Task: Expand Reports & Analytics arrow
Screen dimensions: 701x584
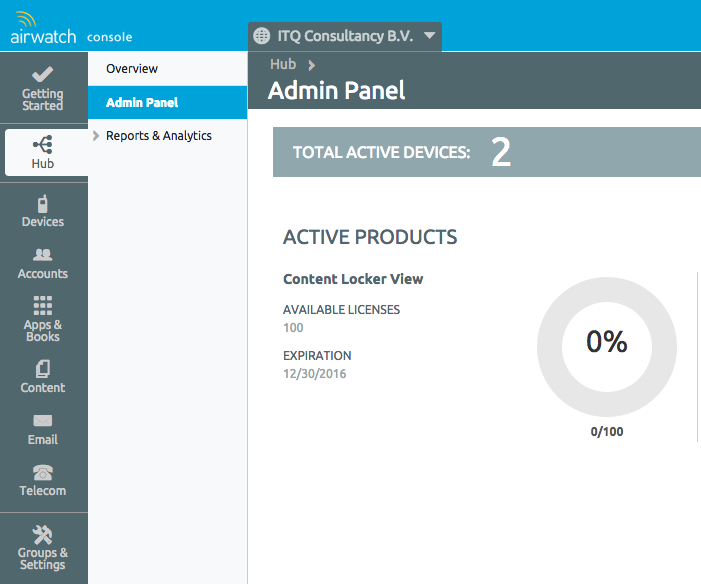Action: tap(96, 136)
